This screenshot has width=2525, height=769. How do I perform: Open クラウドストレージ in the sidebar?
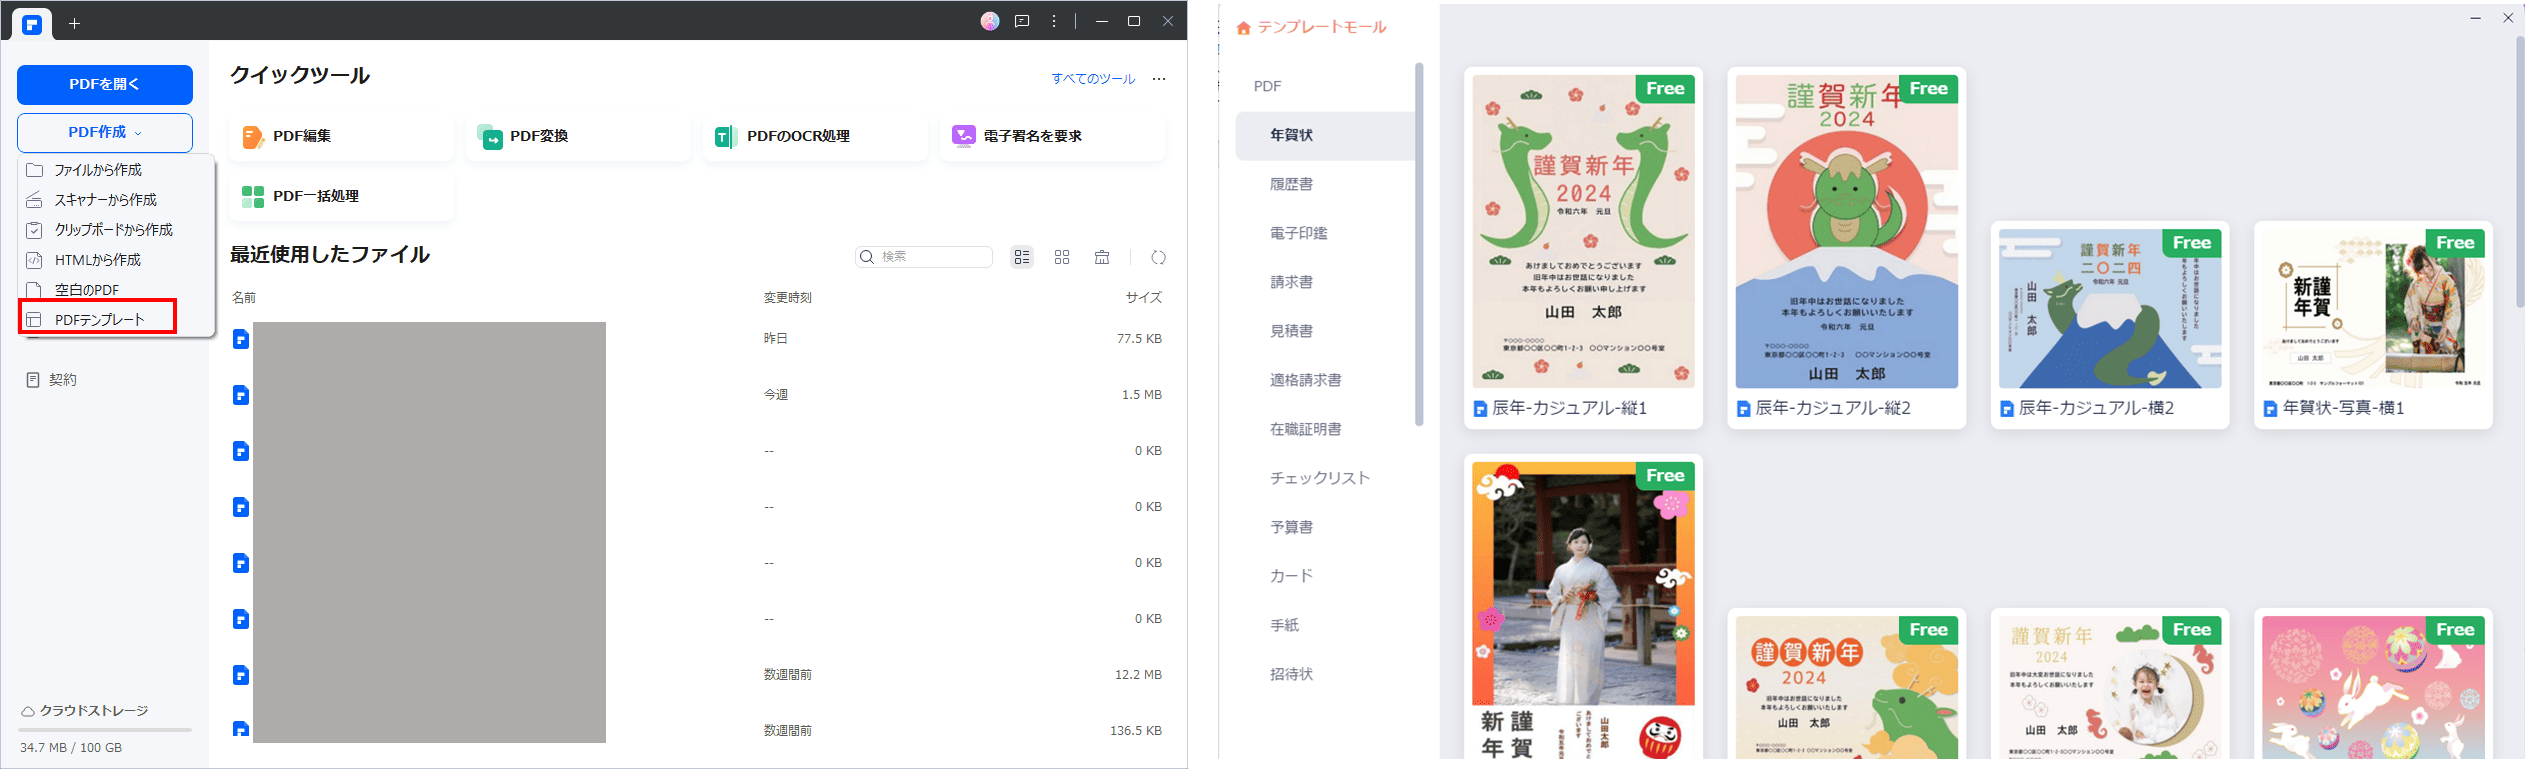coord(94,711)
